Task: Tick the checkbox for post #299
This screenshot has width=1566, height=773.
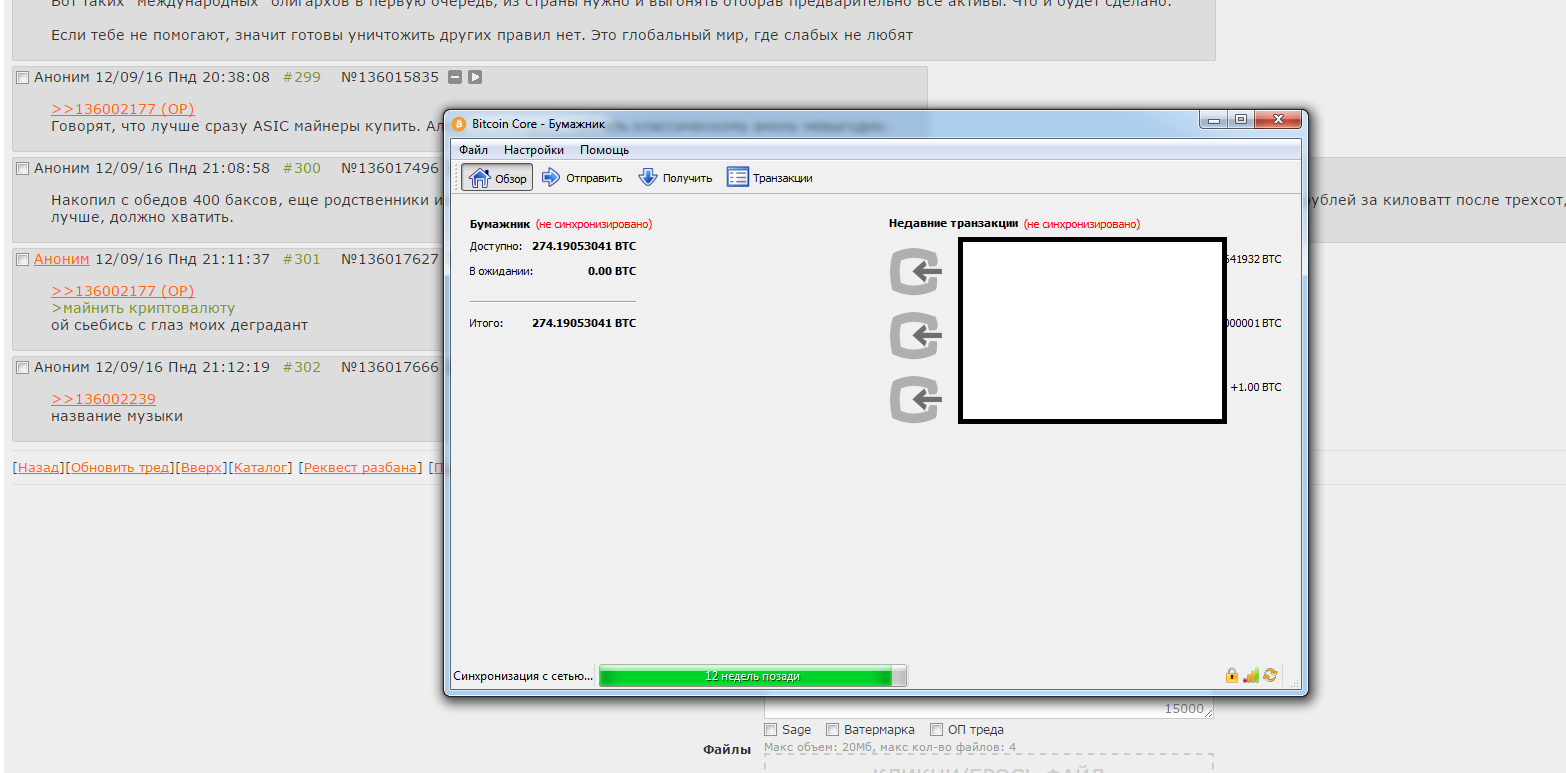Action: coord(23,78)
